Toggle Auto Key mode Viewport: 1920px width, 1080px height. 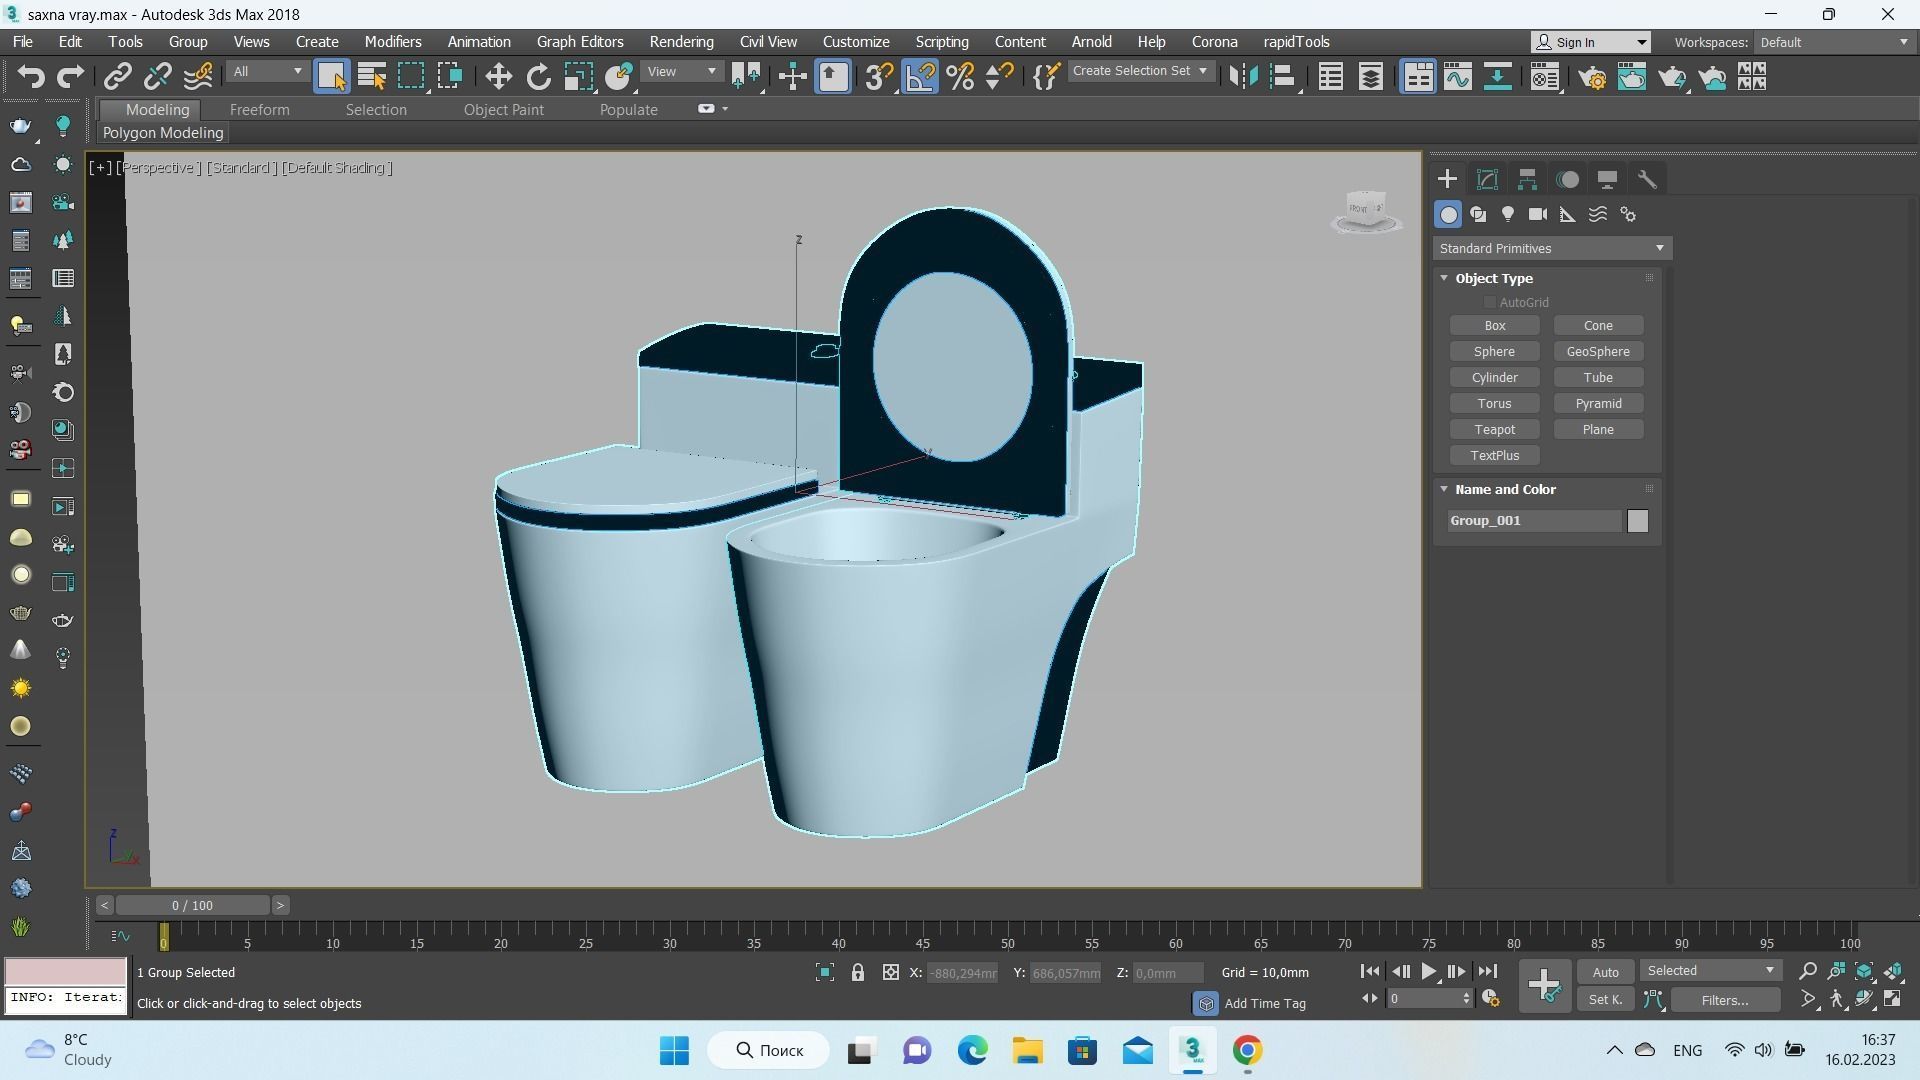pos(1605,972)
